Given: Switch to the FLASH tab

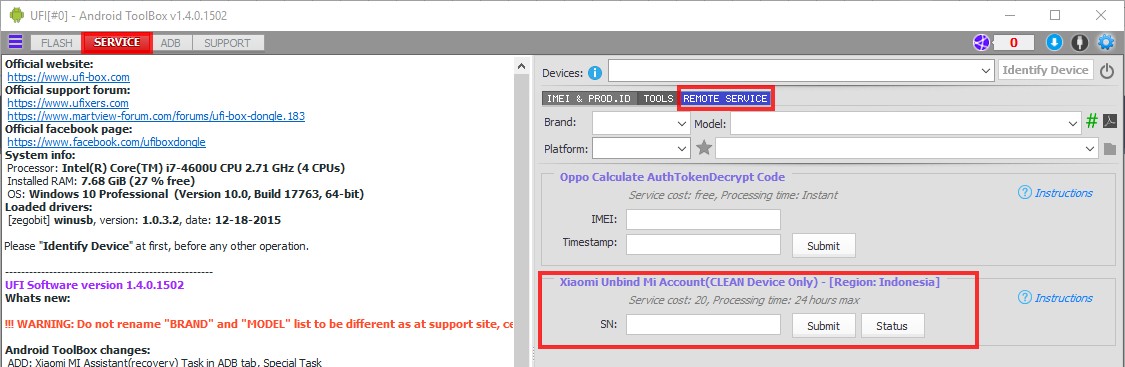Looking at the screenshot, I should tap(56, 43).
